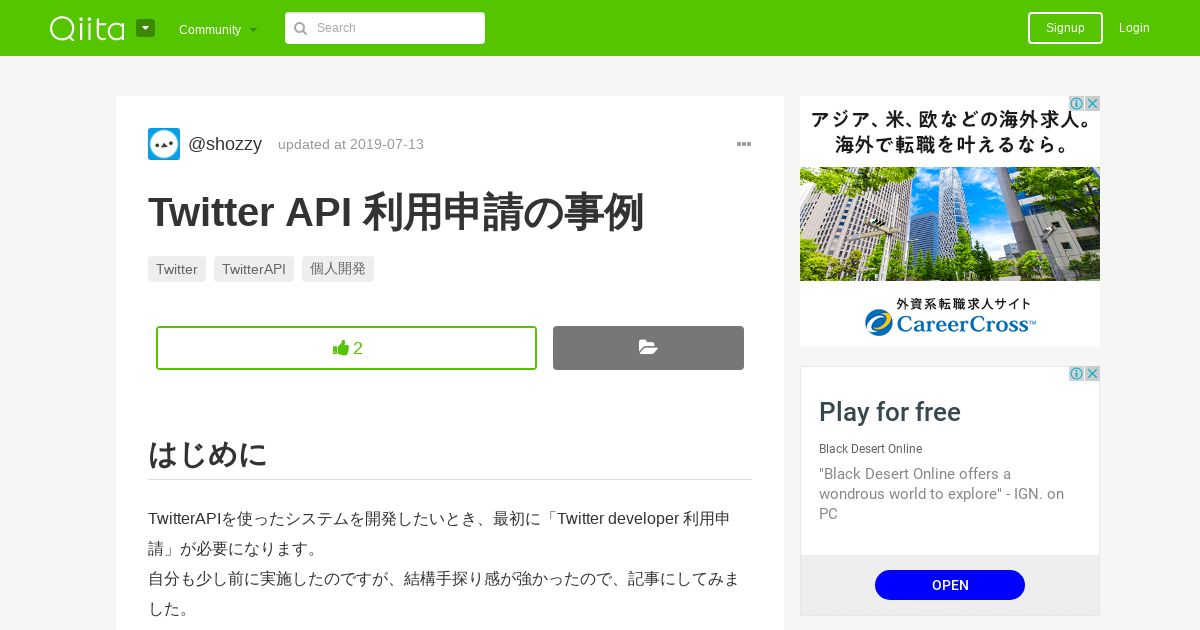Click the 'Black Desert Online' ad text
Viewport: 1200px width, 630px height.
coord(870,449)
